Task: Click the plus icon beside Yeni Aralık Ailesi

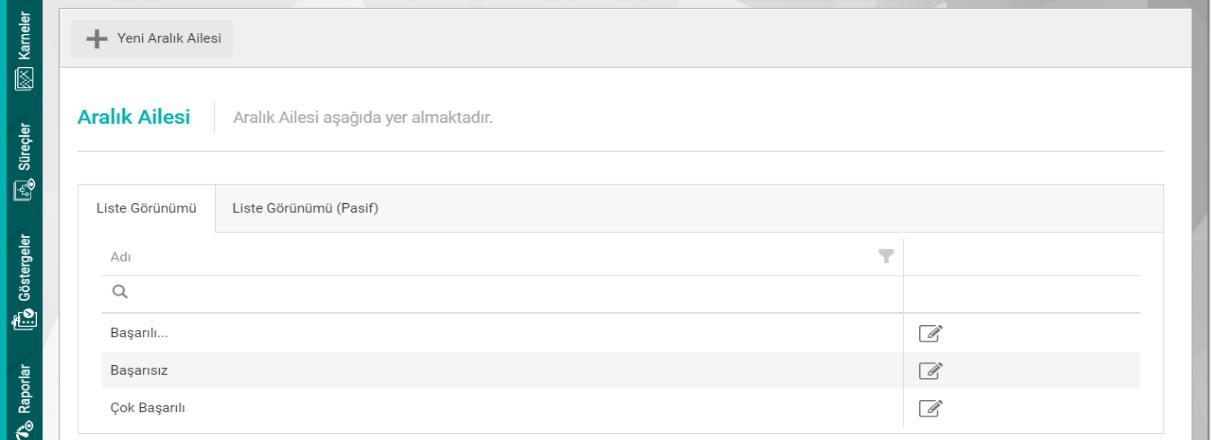Action: (97, 39)
